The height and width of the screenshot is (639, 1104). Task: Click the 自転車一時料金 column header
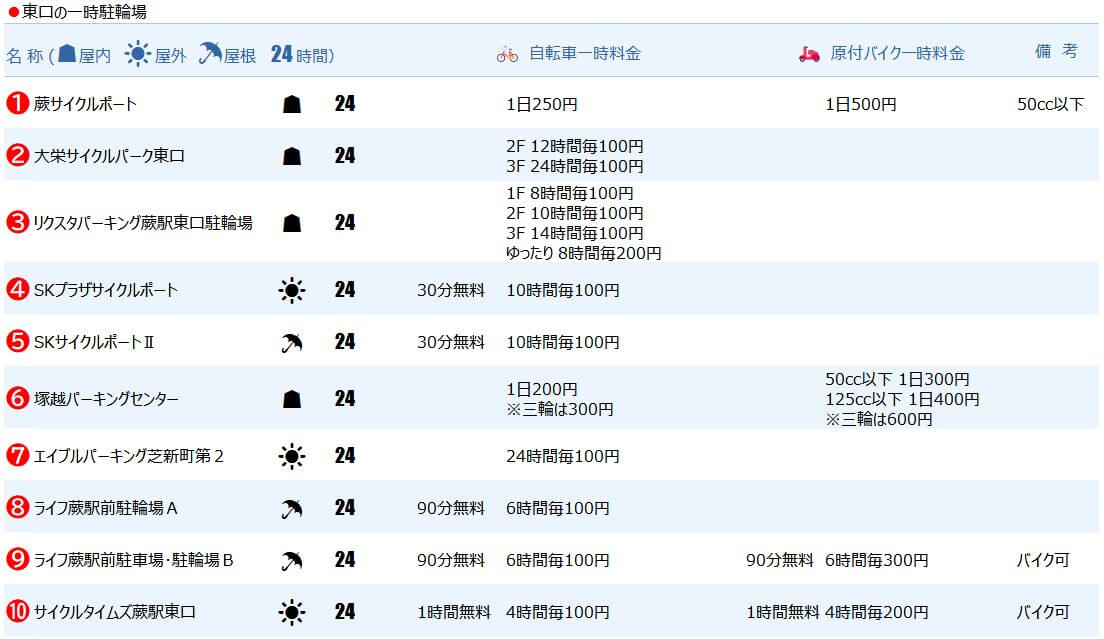tap(584, 54)
